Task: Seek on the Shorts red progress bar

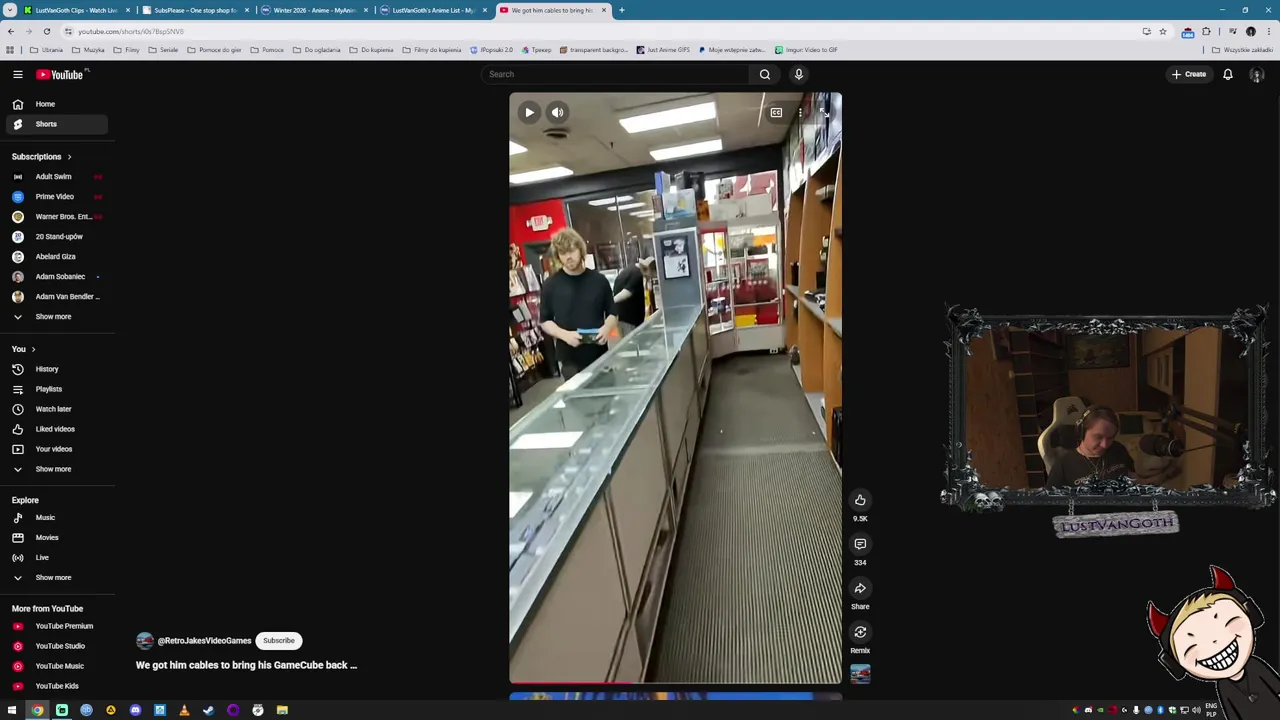Action: click(x=675, y=683)
